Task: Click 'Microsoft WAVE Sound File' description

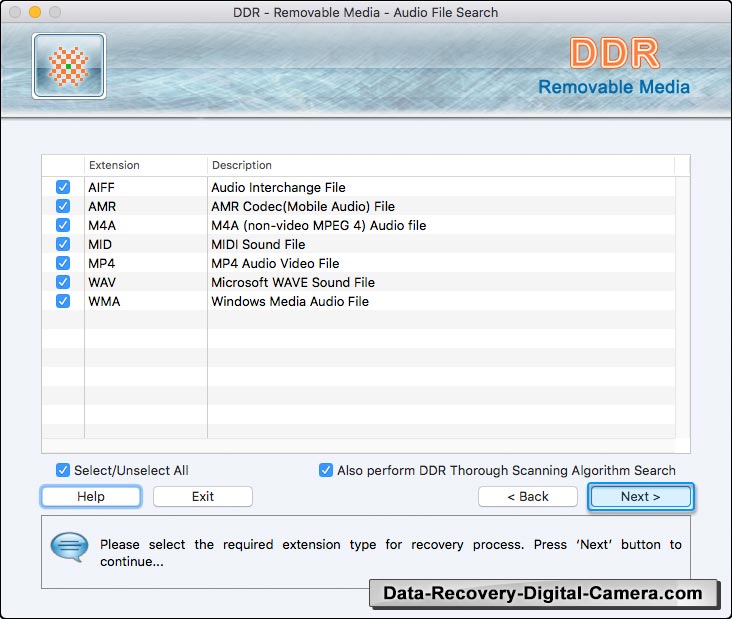Action: click(293, 282)
